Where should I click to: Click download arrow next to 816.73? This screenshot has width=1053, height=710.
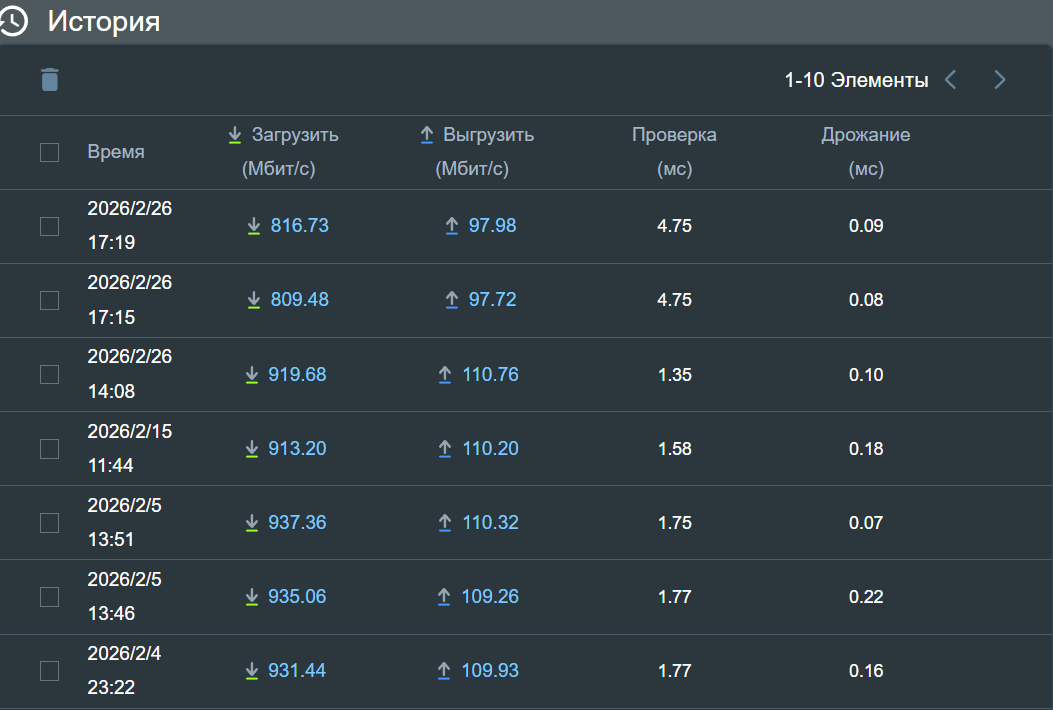[x=254, y=226]
